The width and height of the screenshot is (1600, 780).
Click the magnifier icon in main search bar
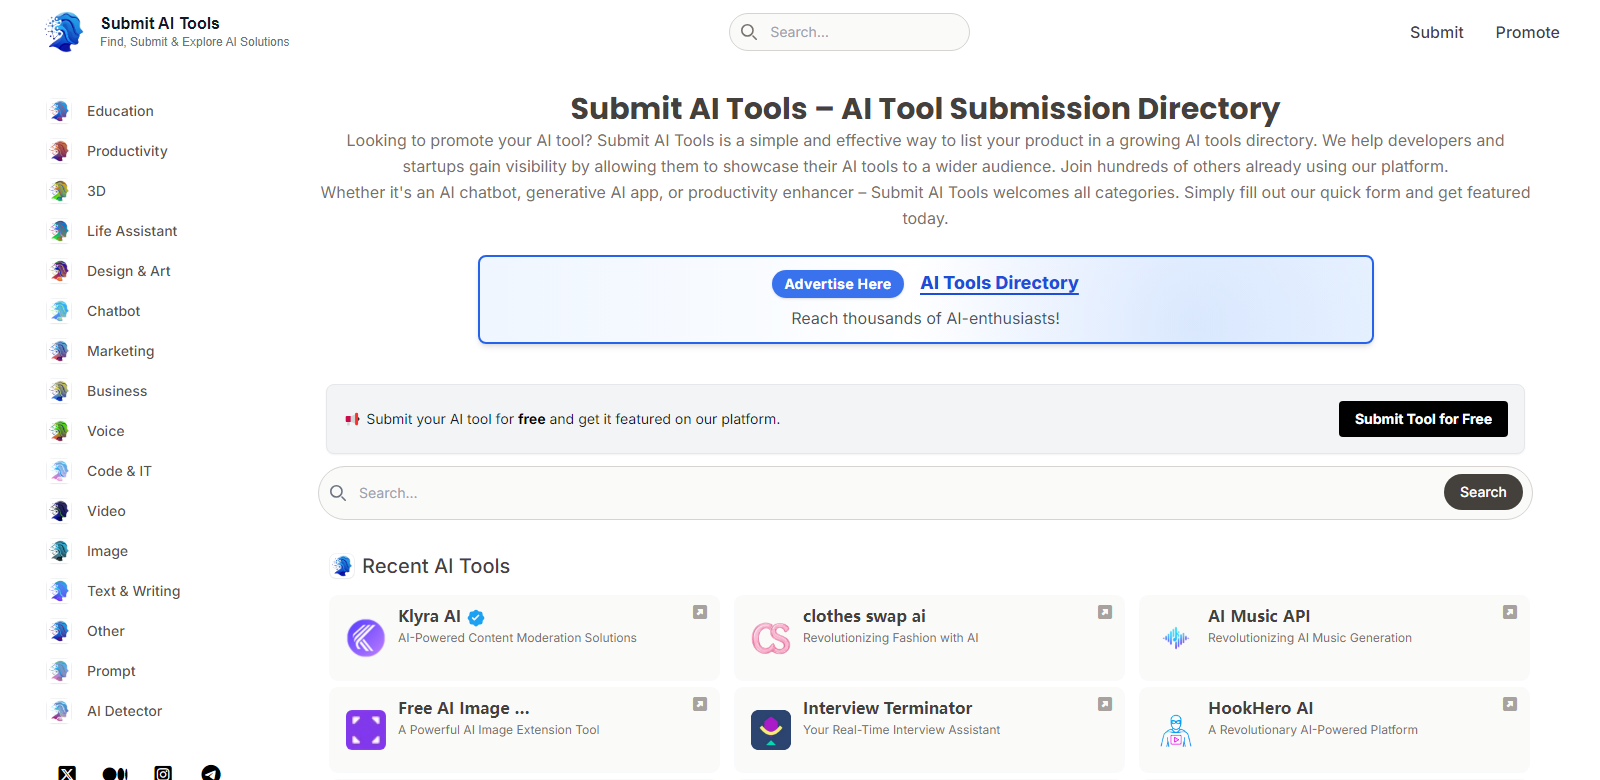338,493
